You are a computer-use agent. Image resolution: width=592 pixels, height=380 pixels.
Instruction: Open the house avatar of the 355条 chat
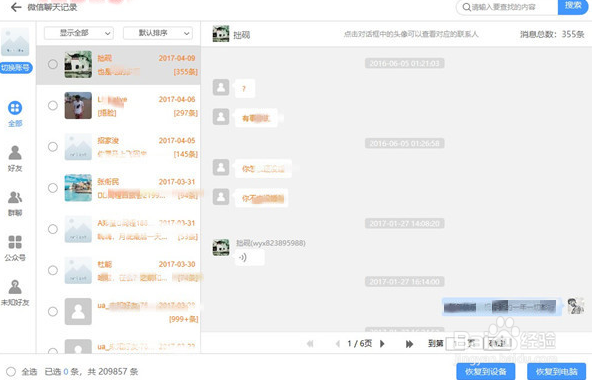pos(78,65)
